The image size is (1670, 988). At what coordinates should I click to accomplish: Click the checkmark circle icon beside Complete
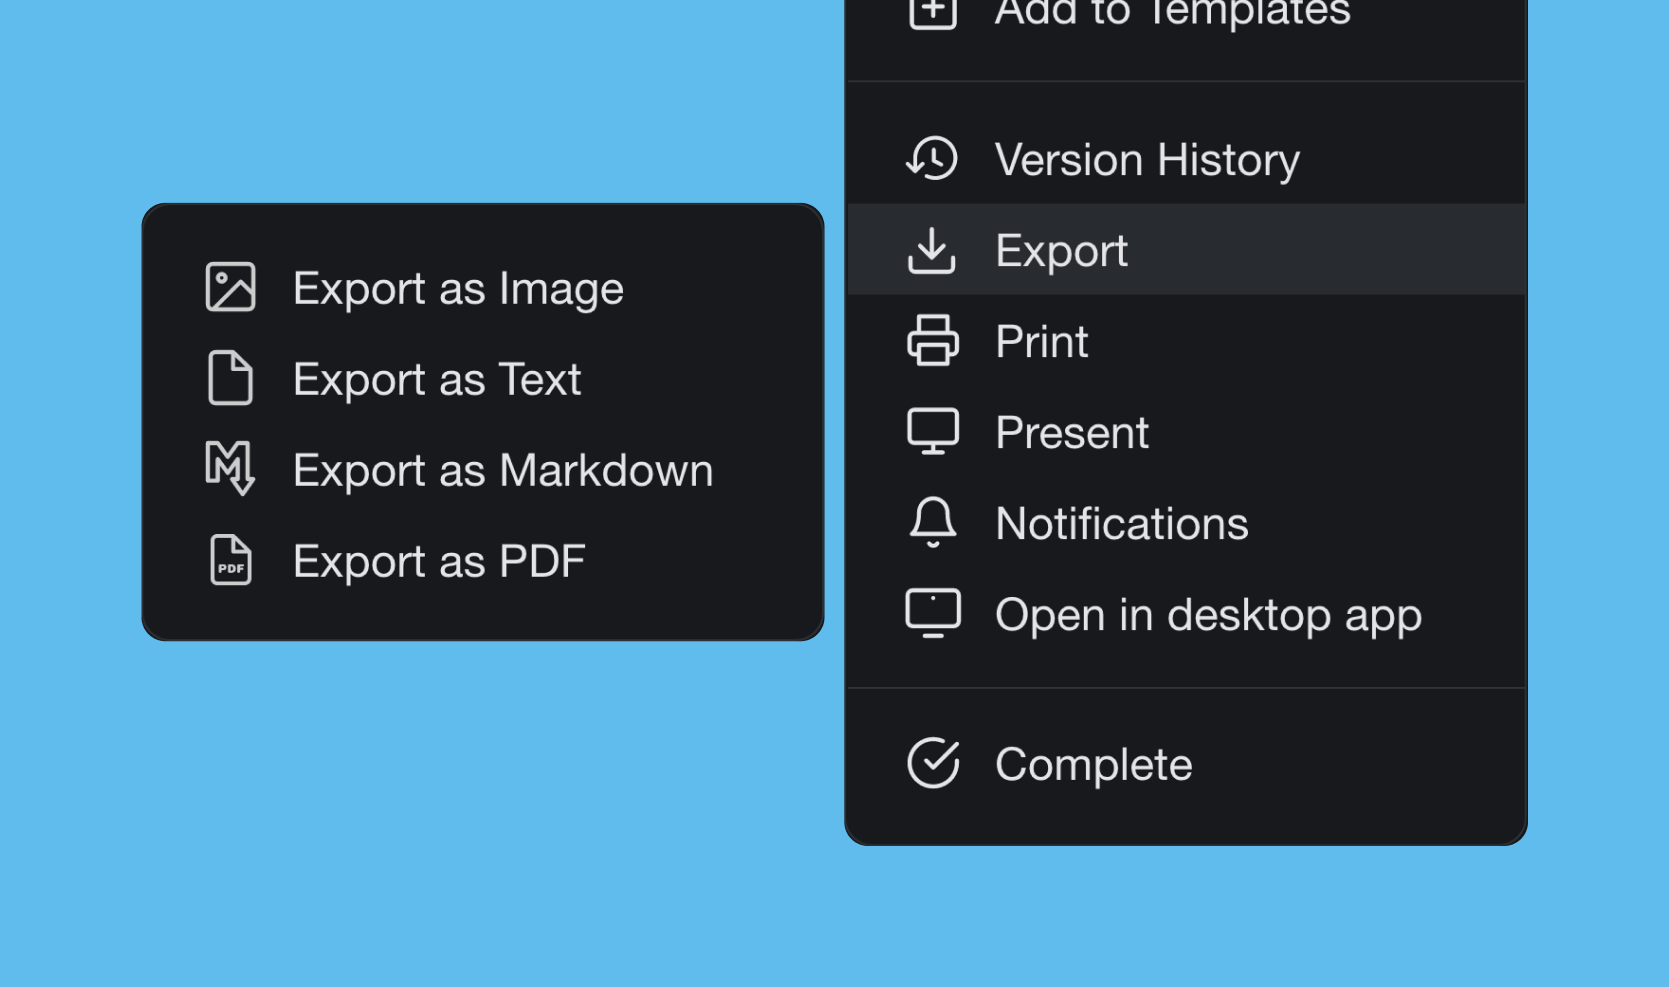pos(933,763)
